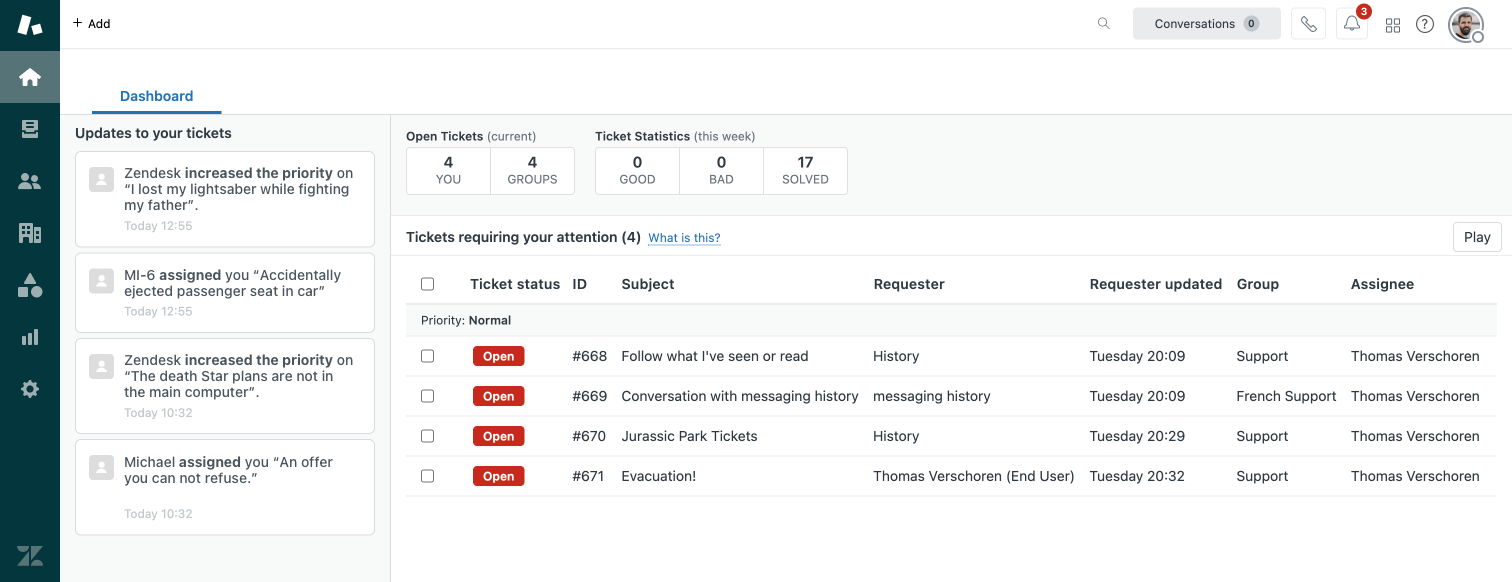Open the Reporting bar chart icon

coord(30,337)
